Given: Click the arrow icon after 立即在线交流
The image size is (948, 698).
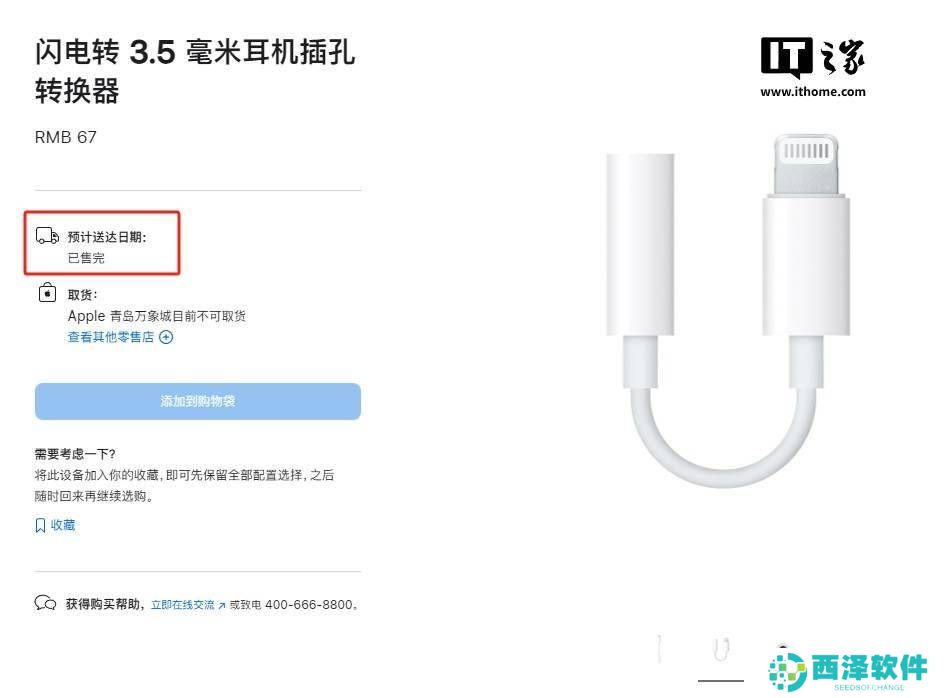Looking at the screenshot, I should pos(221,605).
